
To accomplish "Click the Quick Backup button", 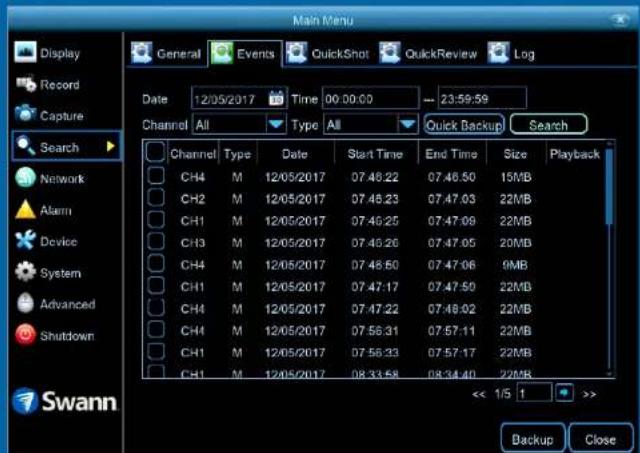I will (x=464, y=124).
